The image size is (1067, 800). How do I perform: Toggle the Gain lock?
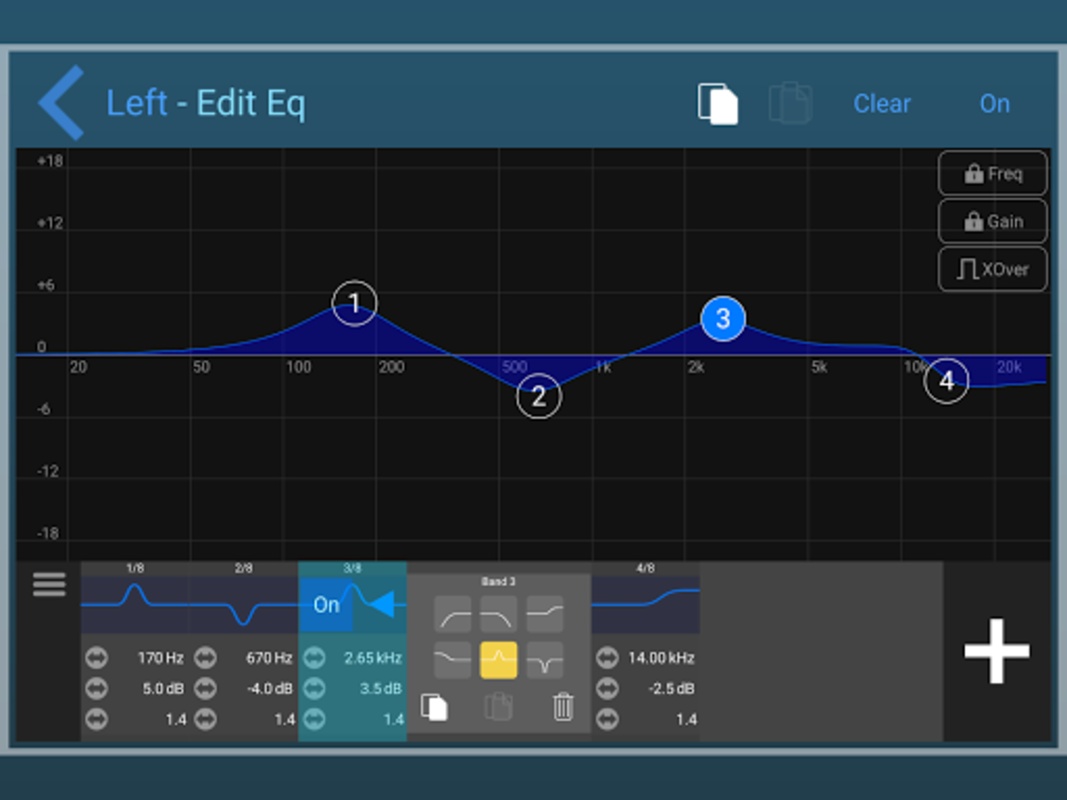coord(992,222)
